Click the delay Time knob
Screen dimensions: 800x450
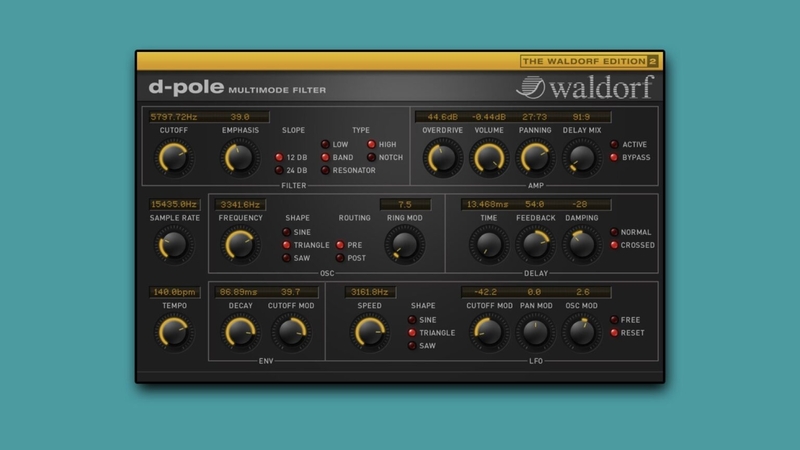[x=488, y=245]
